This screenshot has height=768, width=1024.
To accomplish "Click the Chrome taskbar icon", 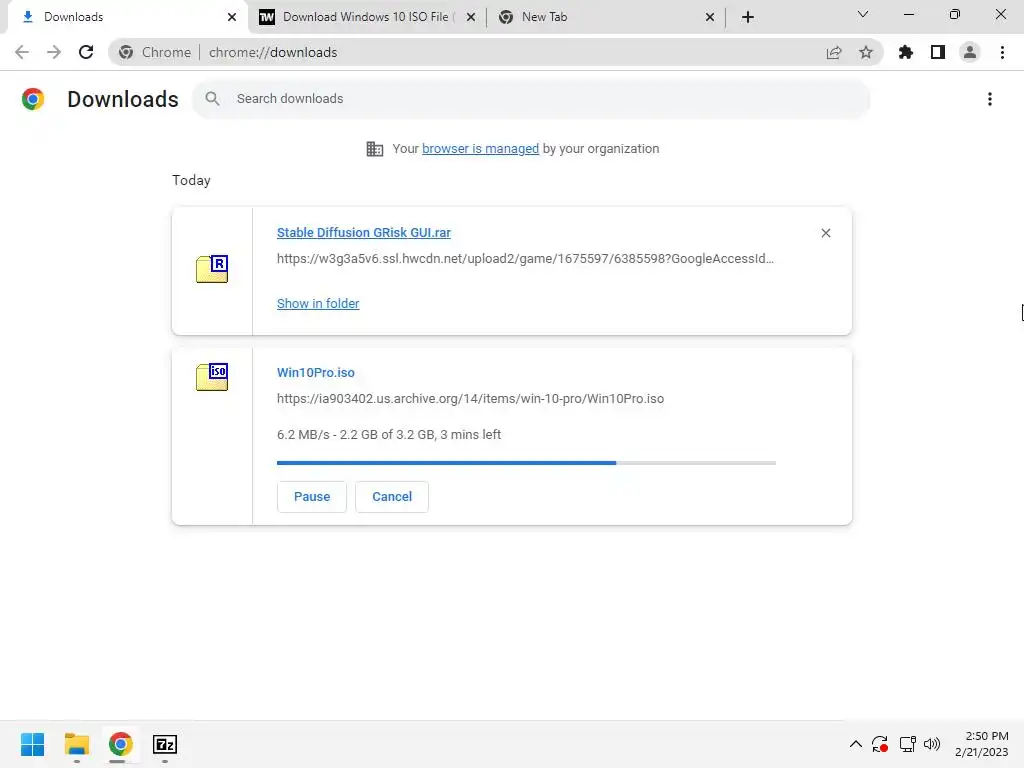I will pos(120,744).
